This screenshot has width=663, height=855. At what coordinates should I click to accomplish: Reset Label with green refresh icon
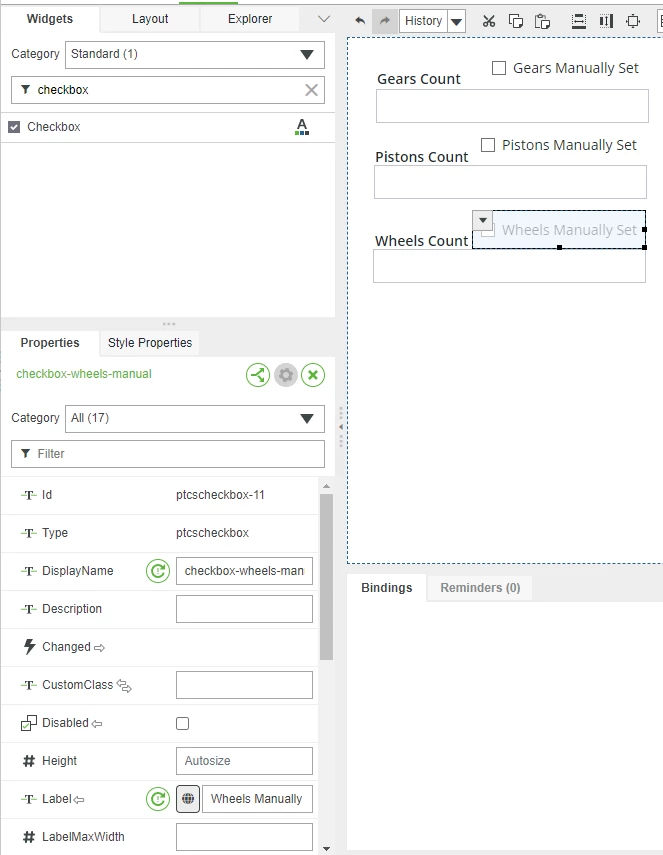[x=158, y=799]
